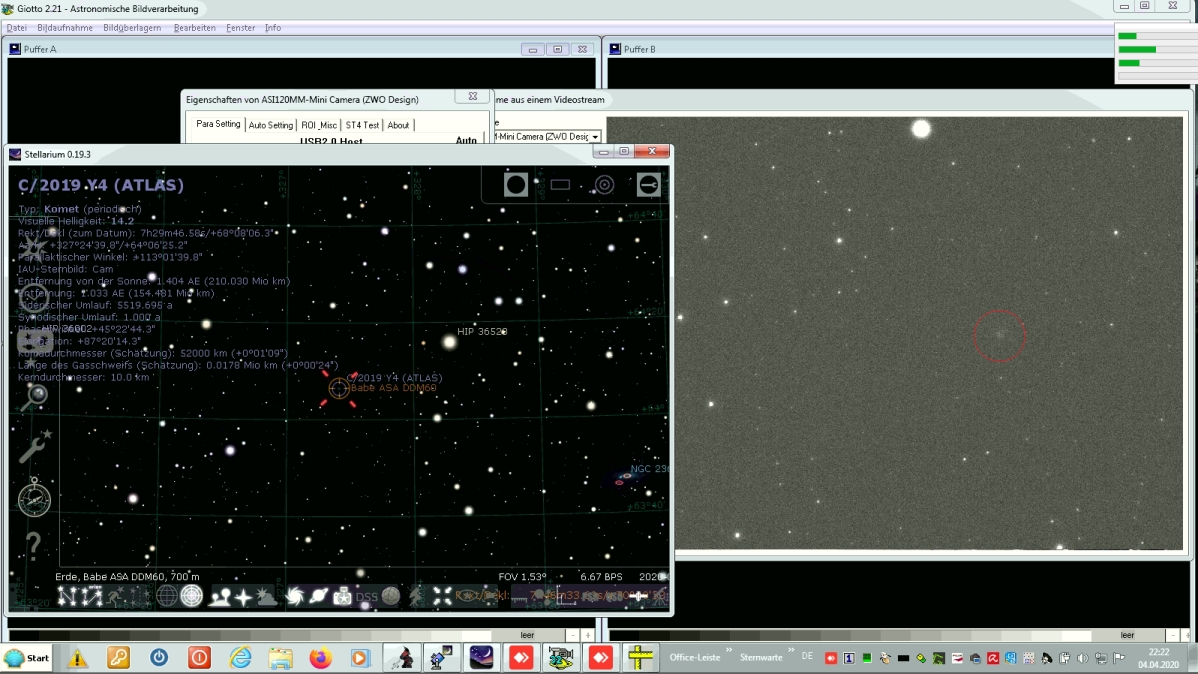The height and width of the screenshot is (674, 1198).
Task: Click the Windows Start button
Action: (28, 658)
